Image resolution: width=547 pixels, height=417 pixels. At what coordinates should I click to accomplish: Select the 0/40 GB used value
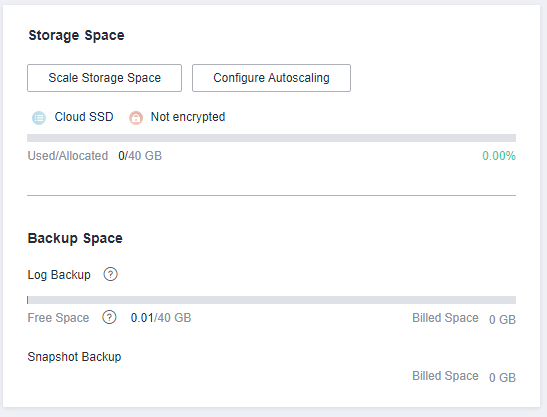click(x=140, y=156)
